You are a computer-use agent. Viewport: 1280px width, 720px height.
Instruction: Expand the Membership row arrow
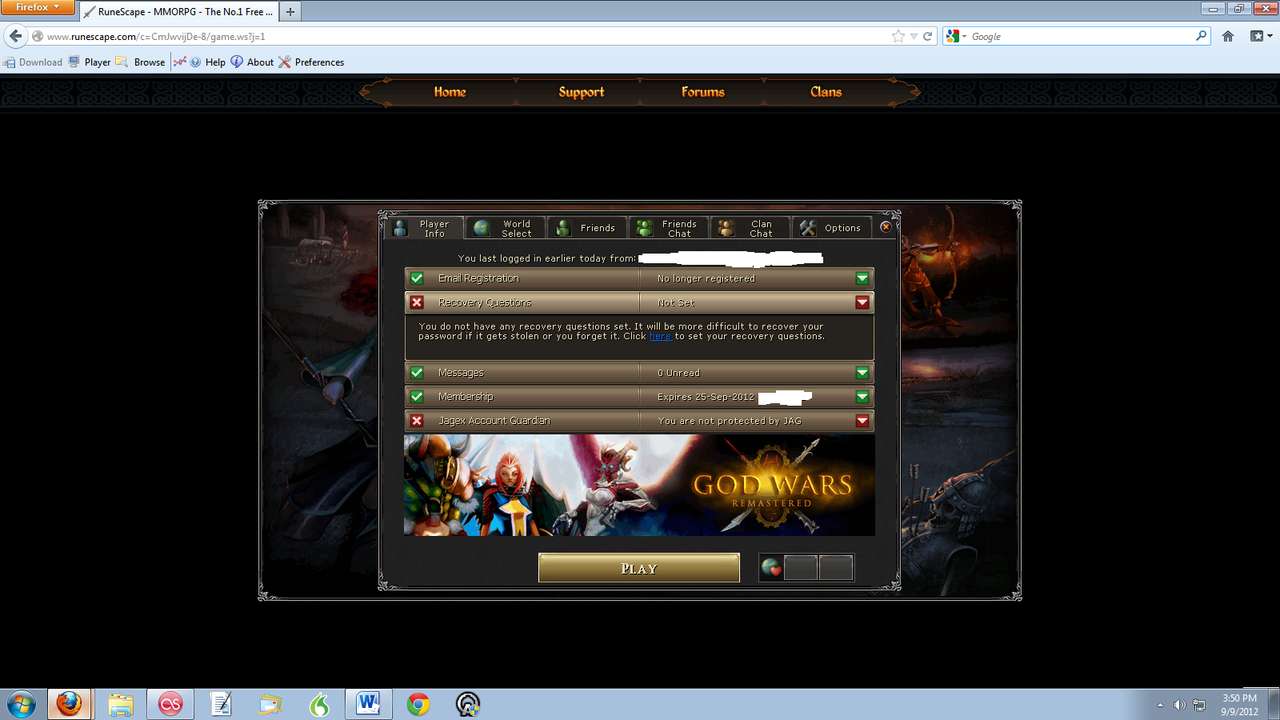coord(862,396)
